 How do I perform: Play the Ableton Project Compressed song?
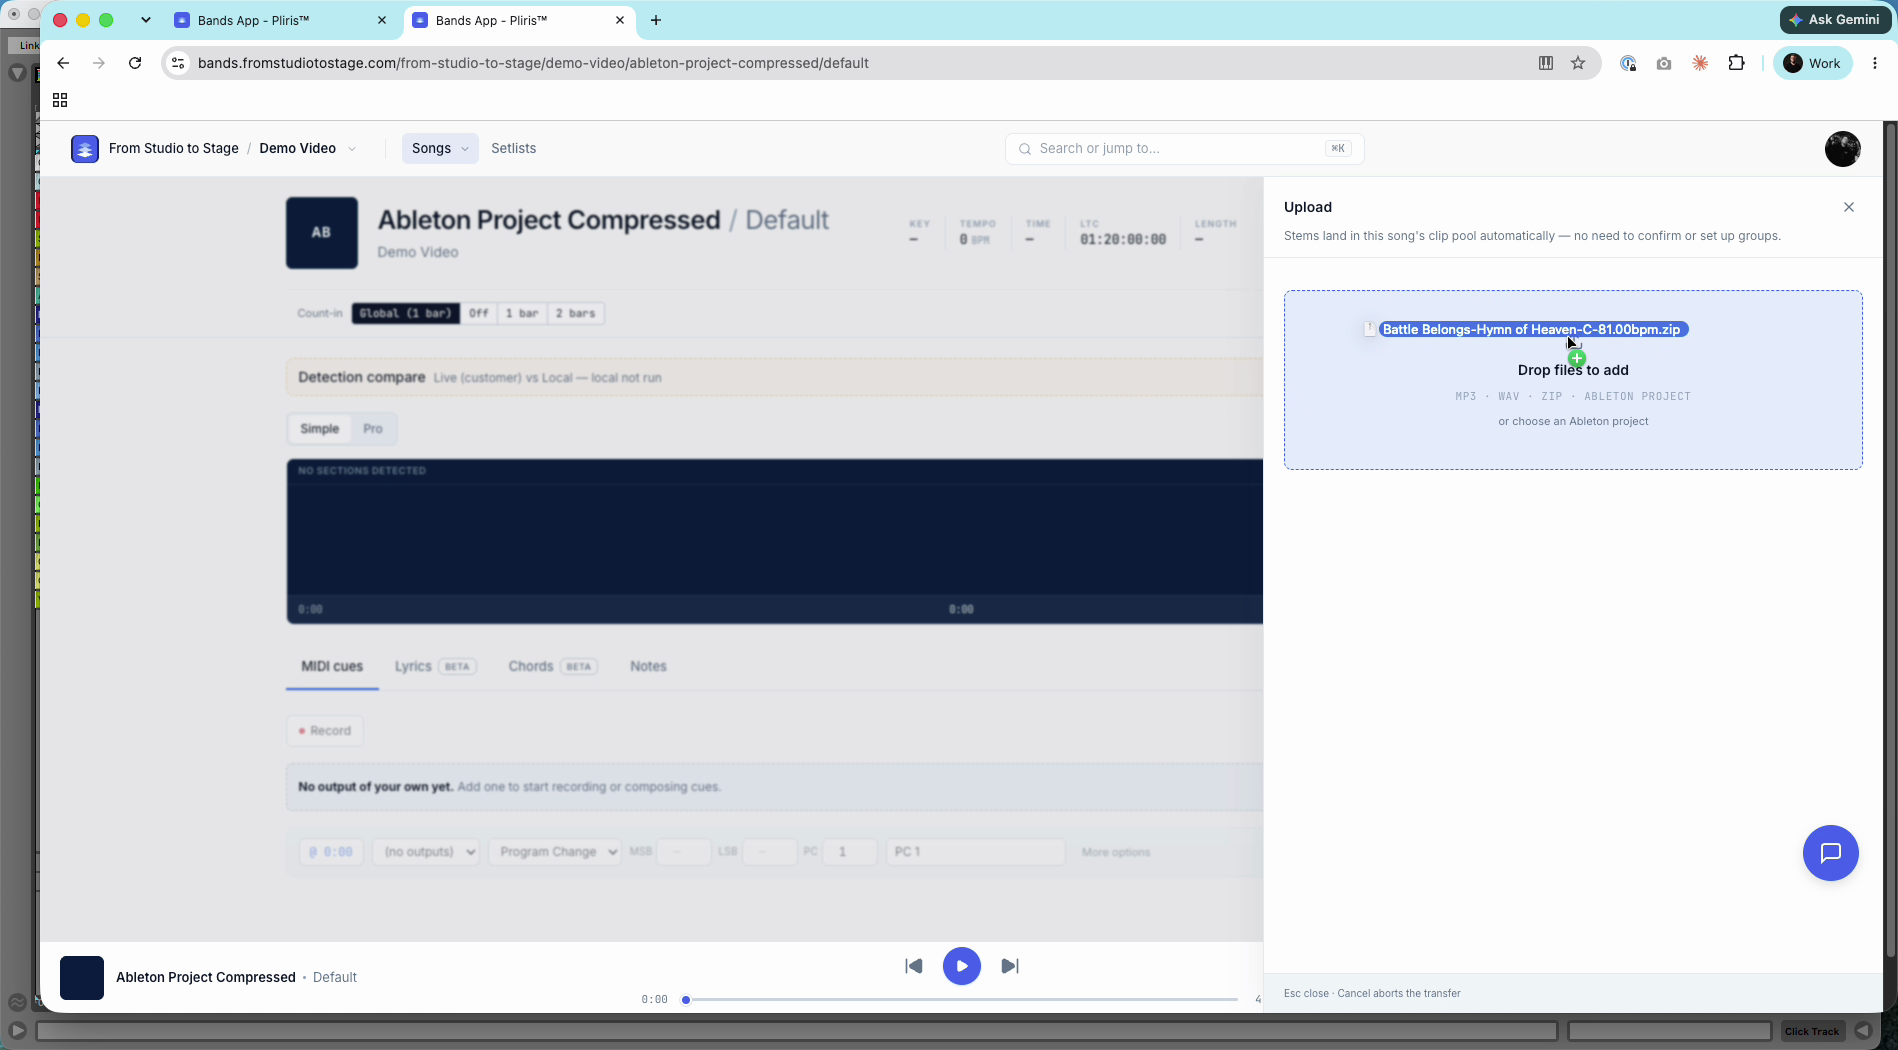(x=962, y=966)
